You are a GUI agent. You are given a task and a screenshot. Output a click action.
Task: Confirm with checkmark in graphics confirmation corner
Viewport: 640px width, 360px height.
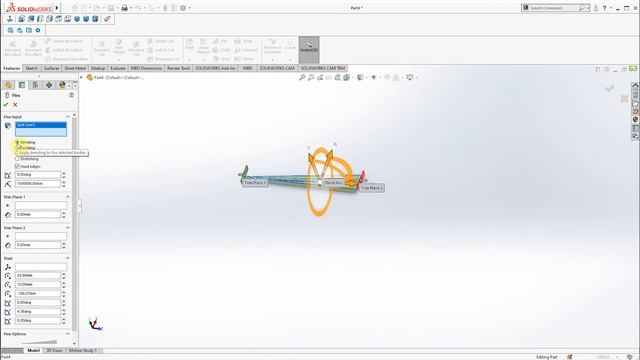click(609, 88)
